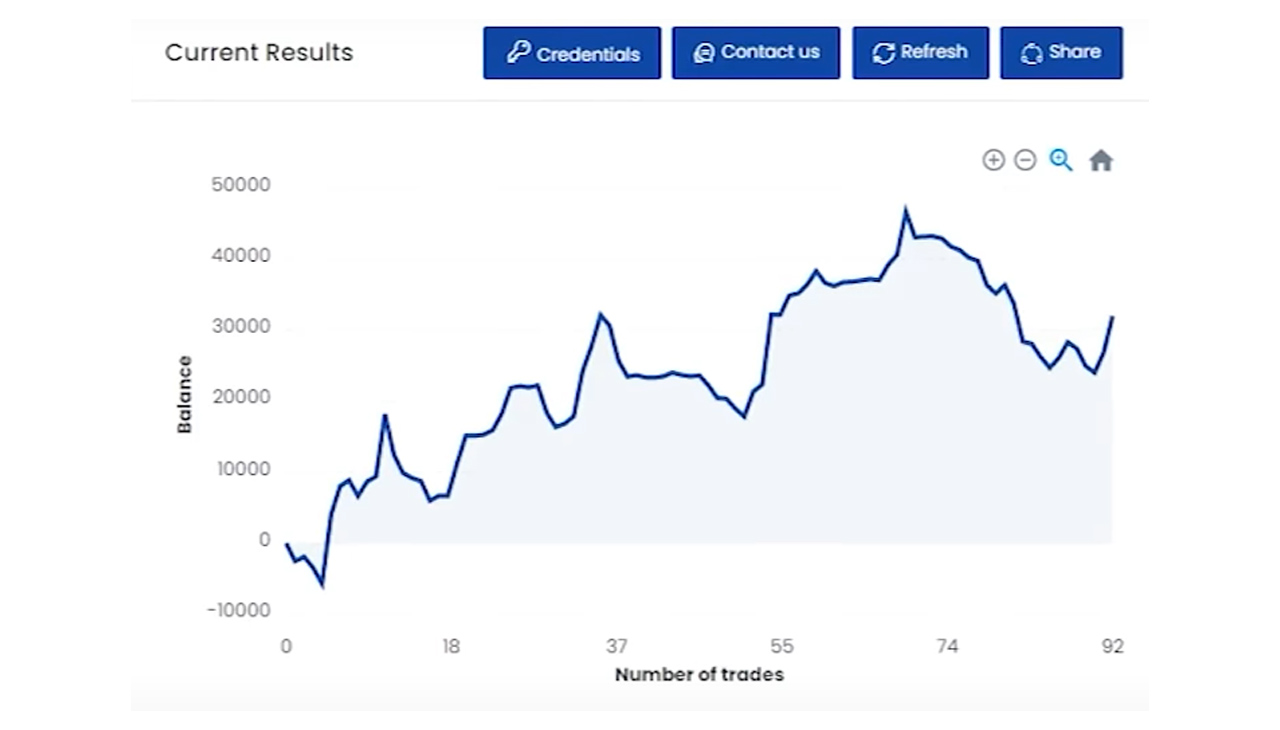The height and width of the screenshot is (730, 1280).
Task: Reset chart zoom with home icon
Action: 1101,160
